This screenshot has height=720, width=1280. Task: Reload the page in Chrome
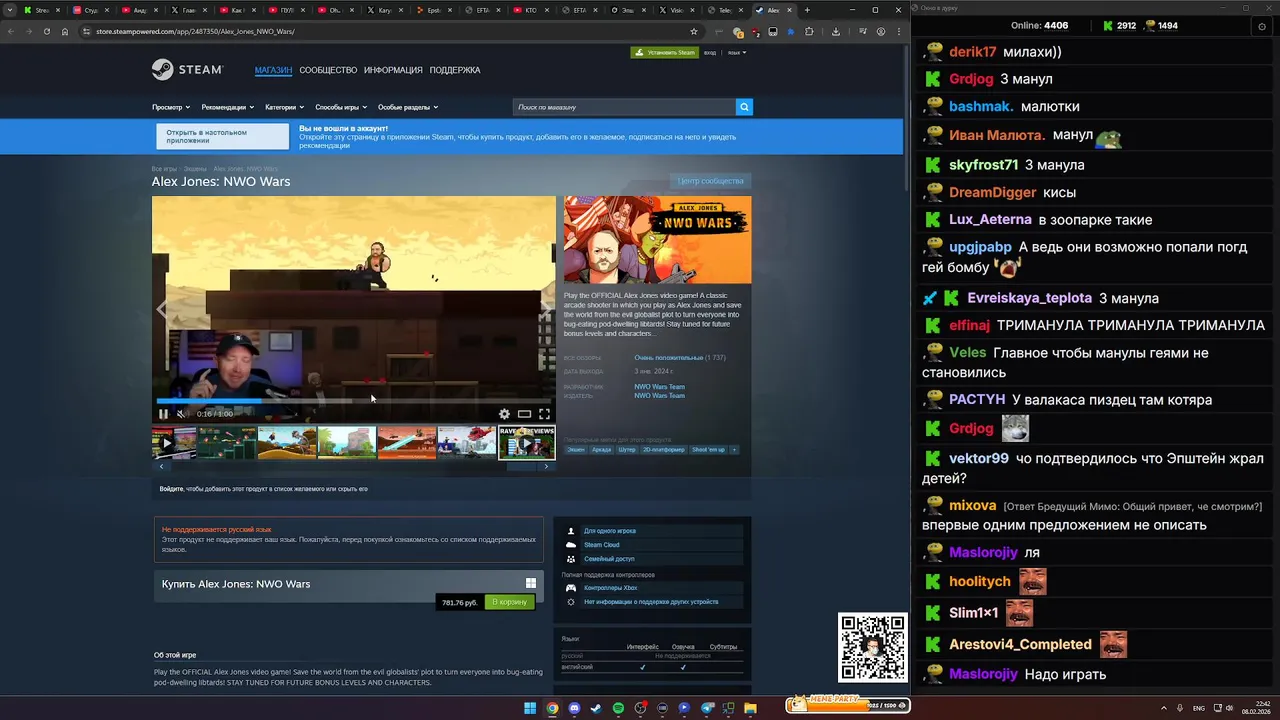(46, 31)
